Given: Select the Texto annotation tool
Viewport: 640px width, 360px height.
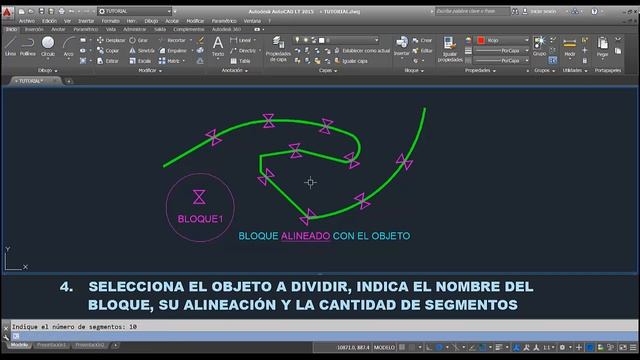Looking at the screenshot, I should pyautogui.click(x=218, y=46).
